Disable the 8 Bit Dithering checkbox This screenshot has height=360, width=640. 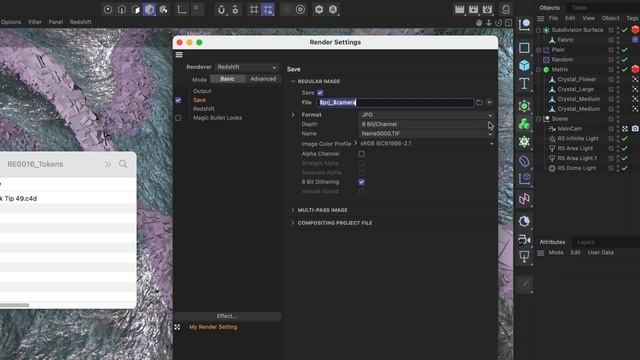(362, 182)
